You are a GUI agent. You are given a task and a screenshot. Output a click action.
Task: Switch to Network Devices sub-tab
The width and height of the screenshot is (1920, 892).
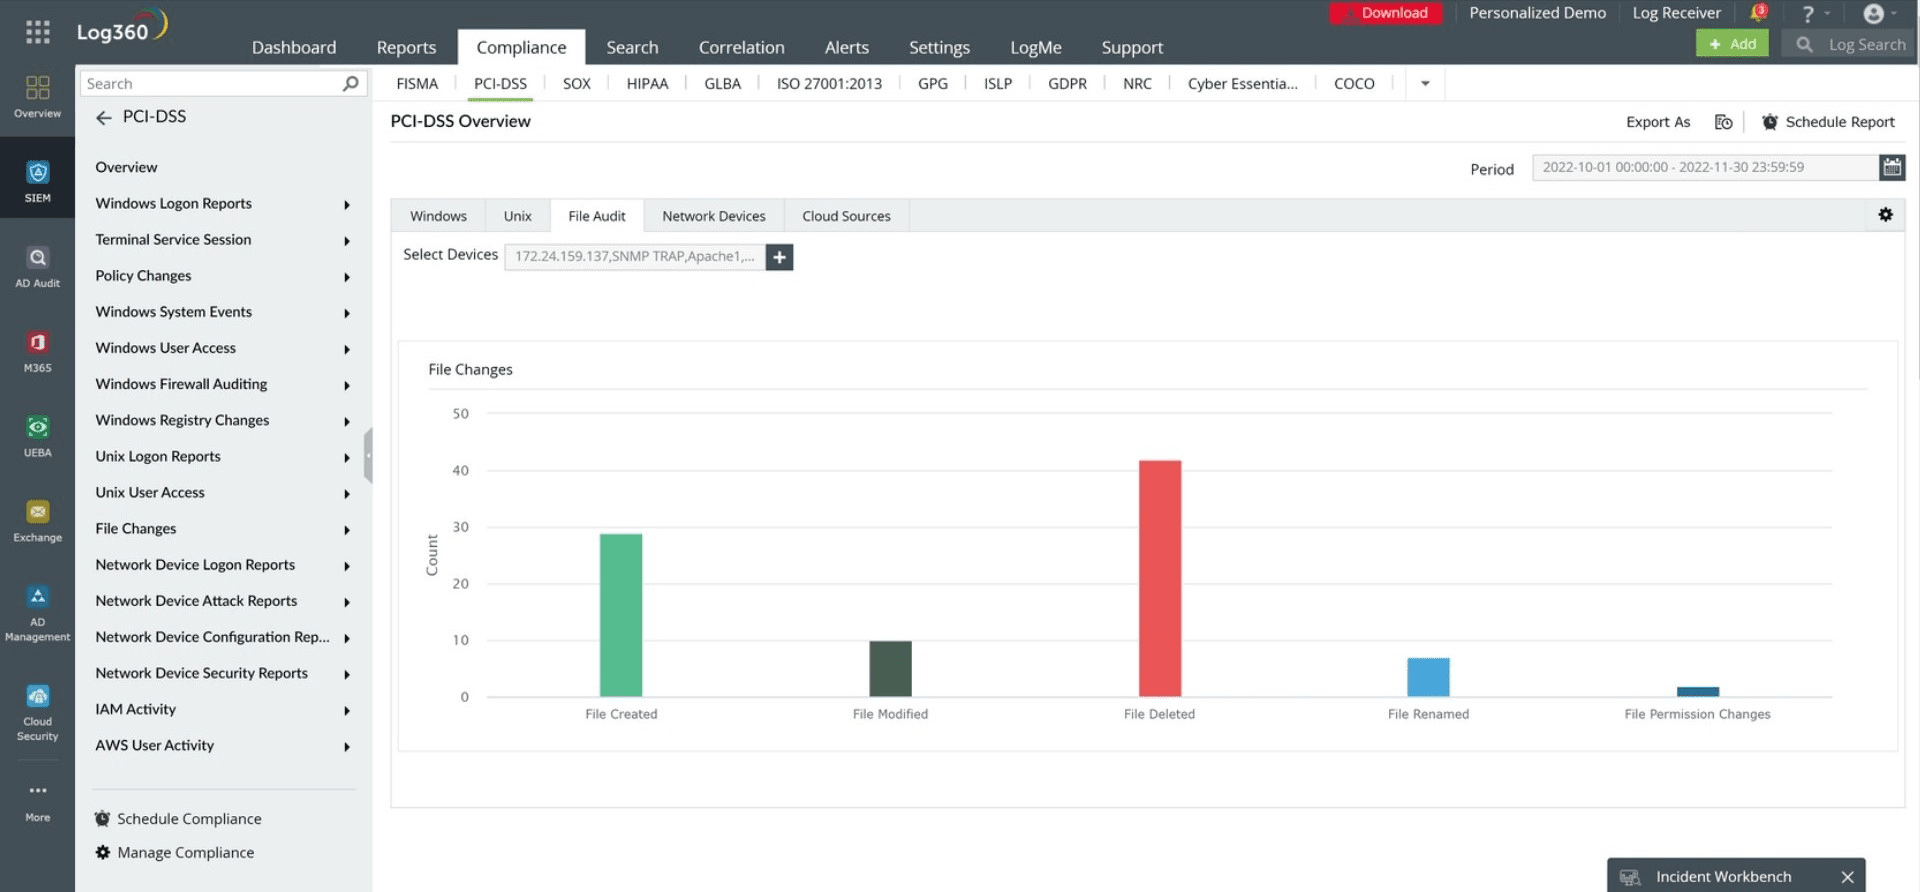pyautogui.click(x=714, y=216)
